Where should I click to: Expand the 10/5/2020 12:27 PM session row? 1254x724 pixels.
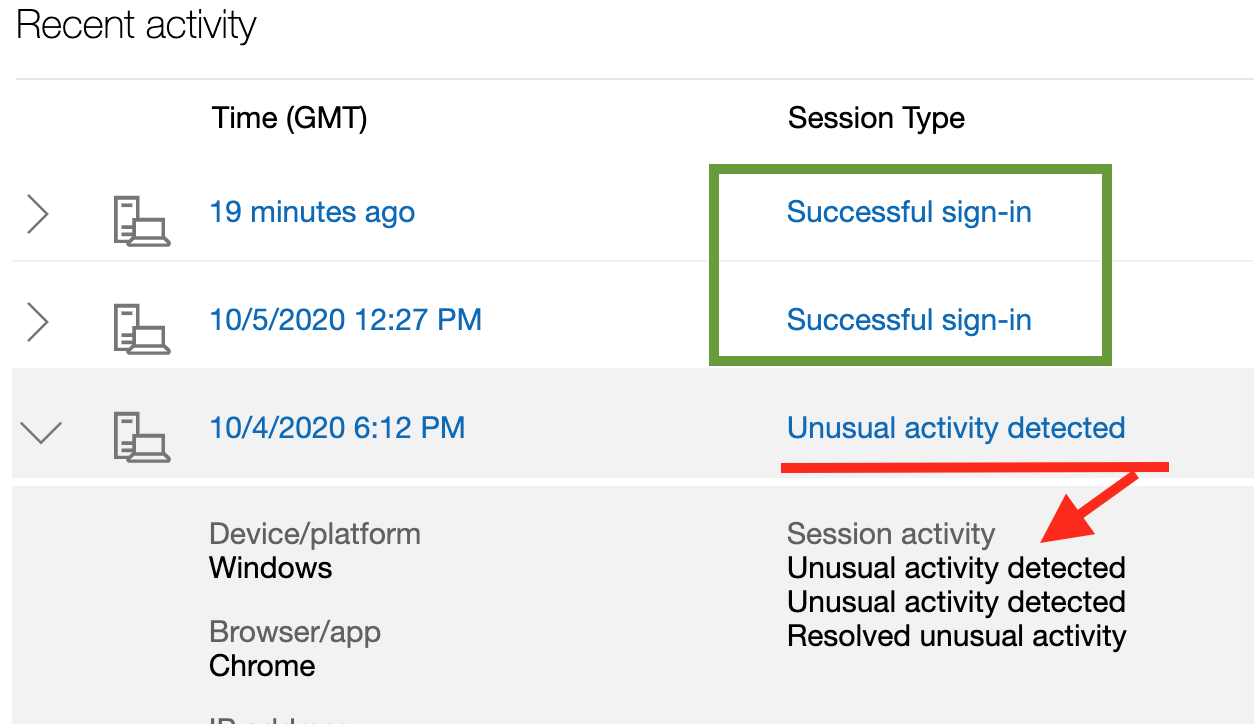pos(37,321)
